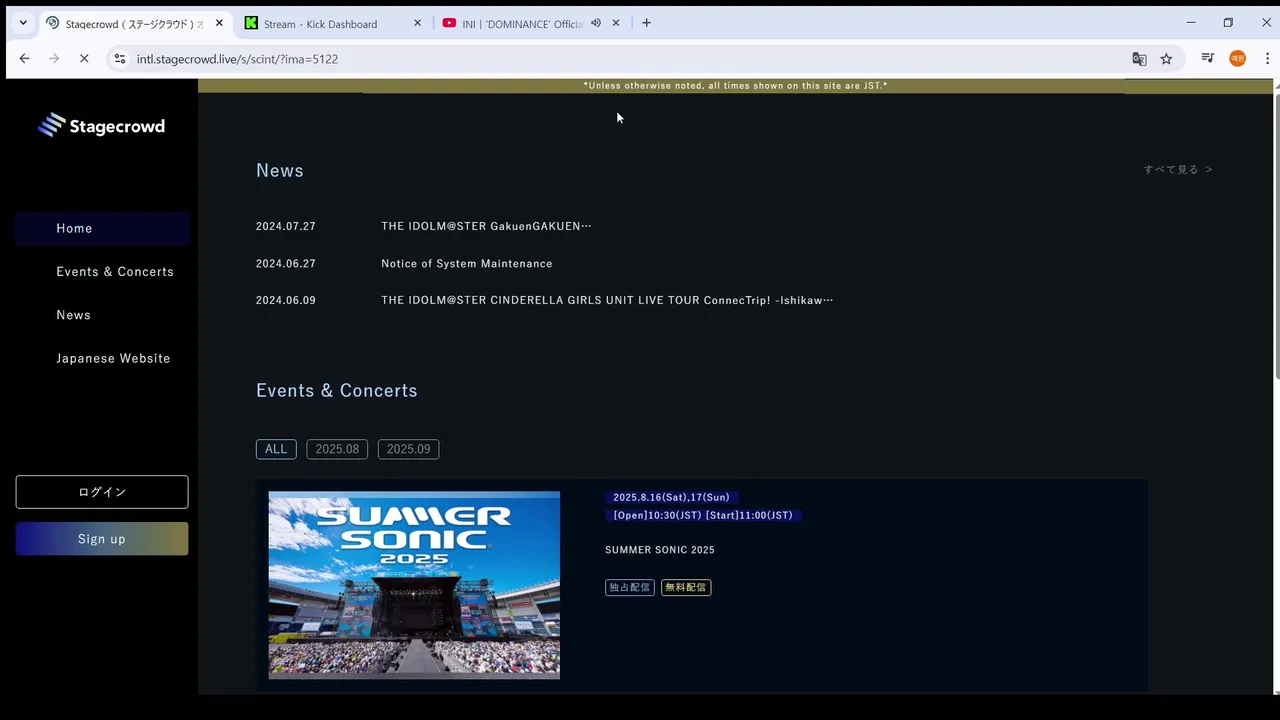The height and width of the screenshot is (720, 1280).
Task: Click the Events & Concerts section heading
Action: point(337,390)
